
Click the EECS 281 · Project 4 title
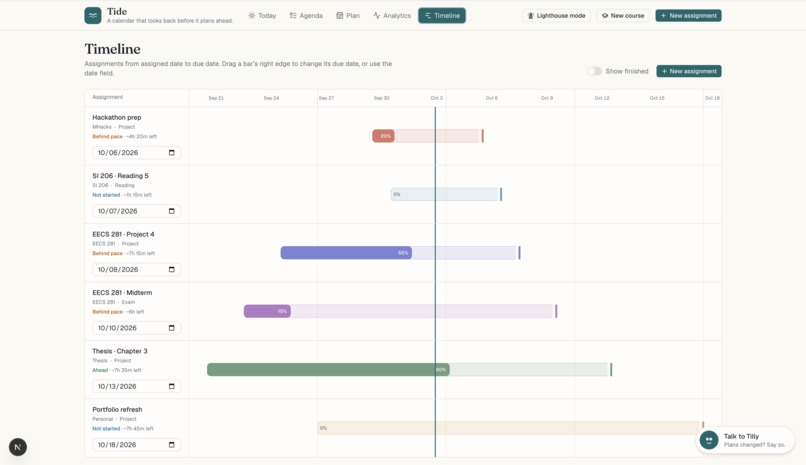pyautogui.click(x=123, y=234)
